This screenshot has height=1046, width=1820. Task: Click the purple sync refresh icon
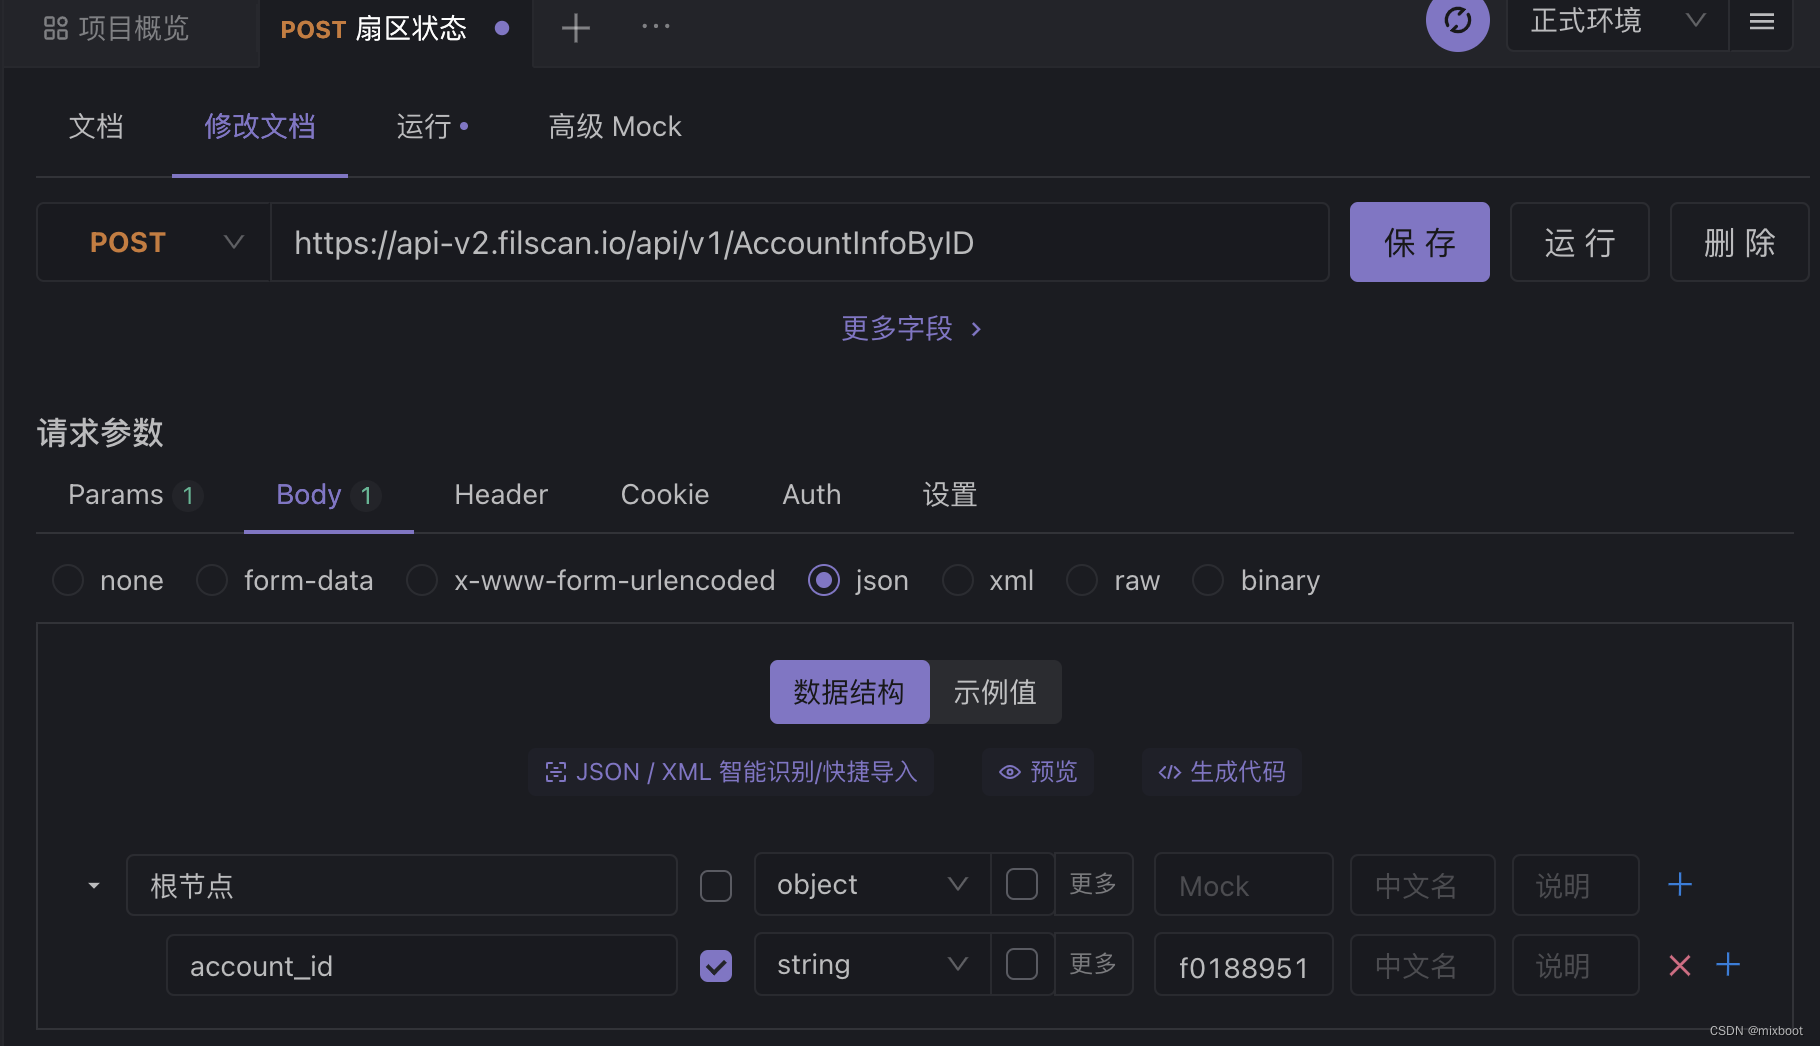pyautogui.click(x=1457, y=21)
